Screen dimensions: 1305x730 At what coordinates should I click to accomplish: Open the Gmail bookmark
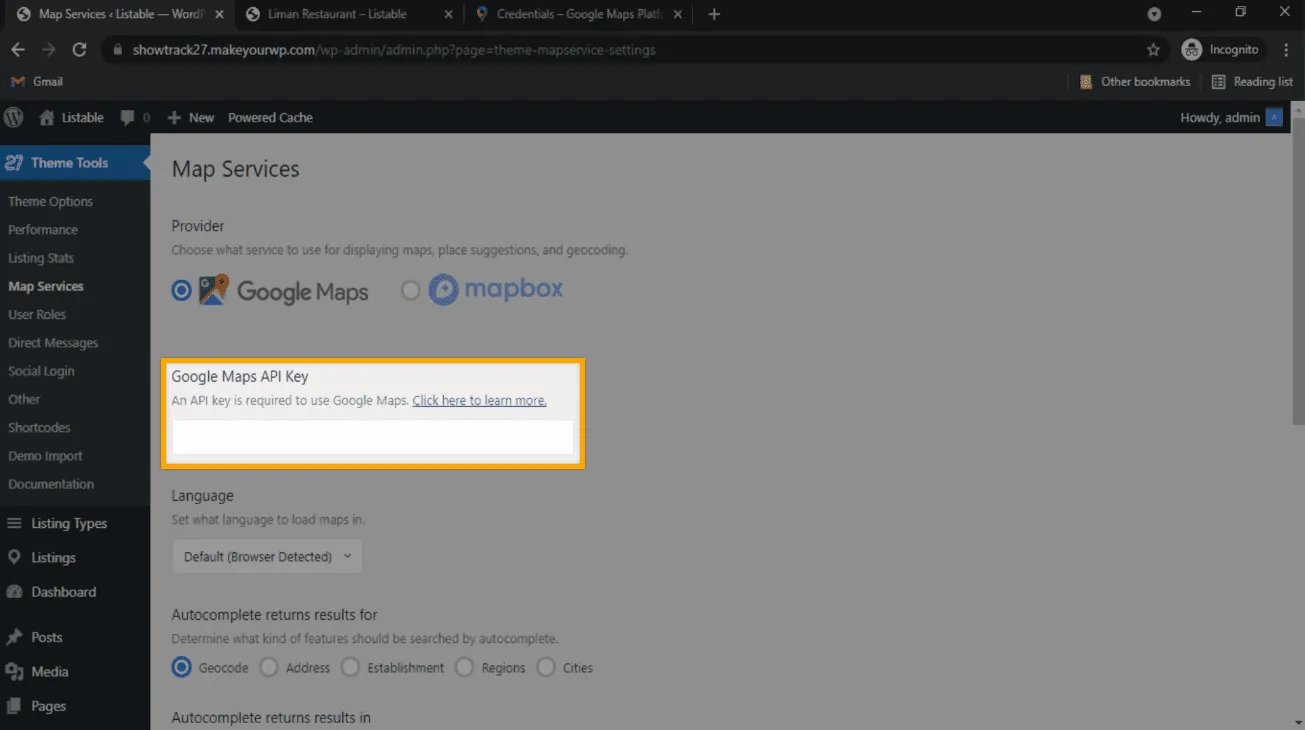click(37, 81)
